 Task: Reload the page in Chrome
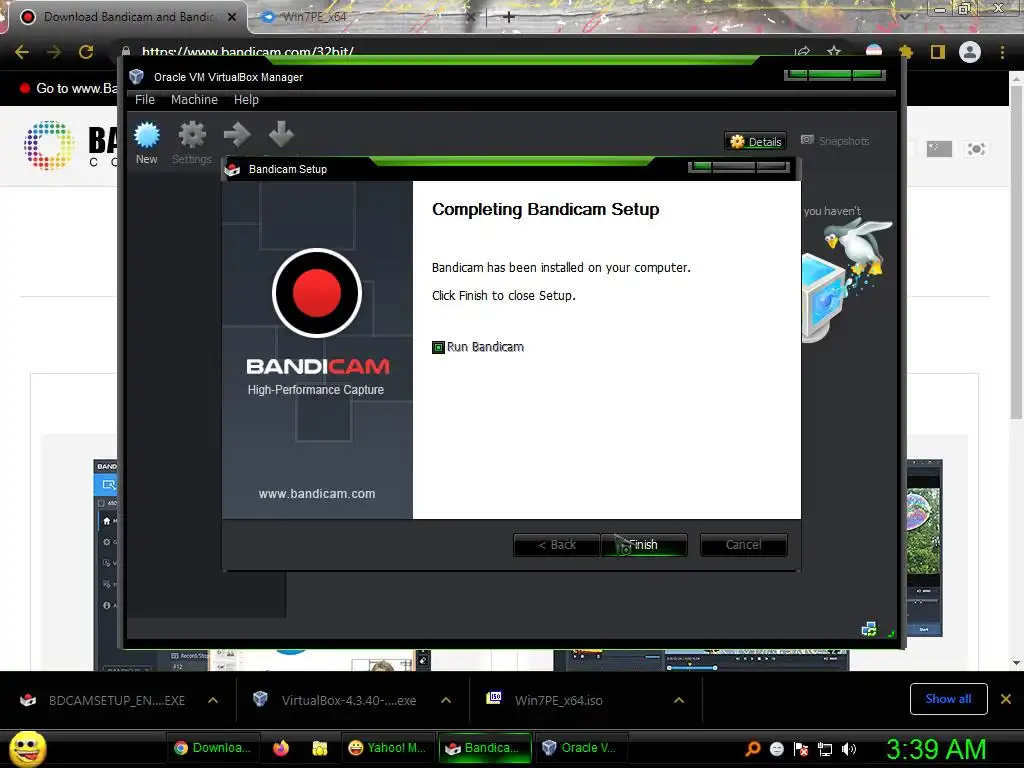[x=86, y=52]
